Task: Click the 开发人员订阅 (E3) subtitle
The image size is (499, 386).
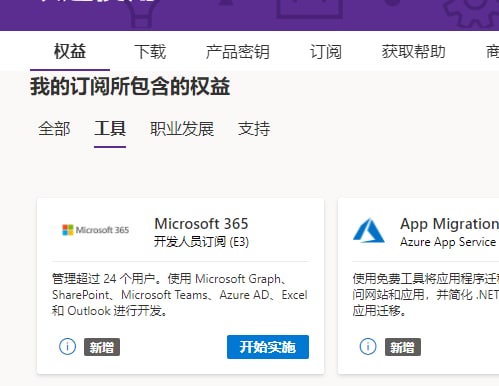Action: click(x=201, y=242)
